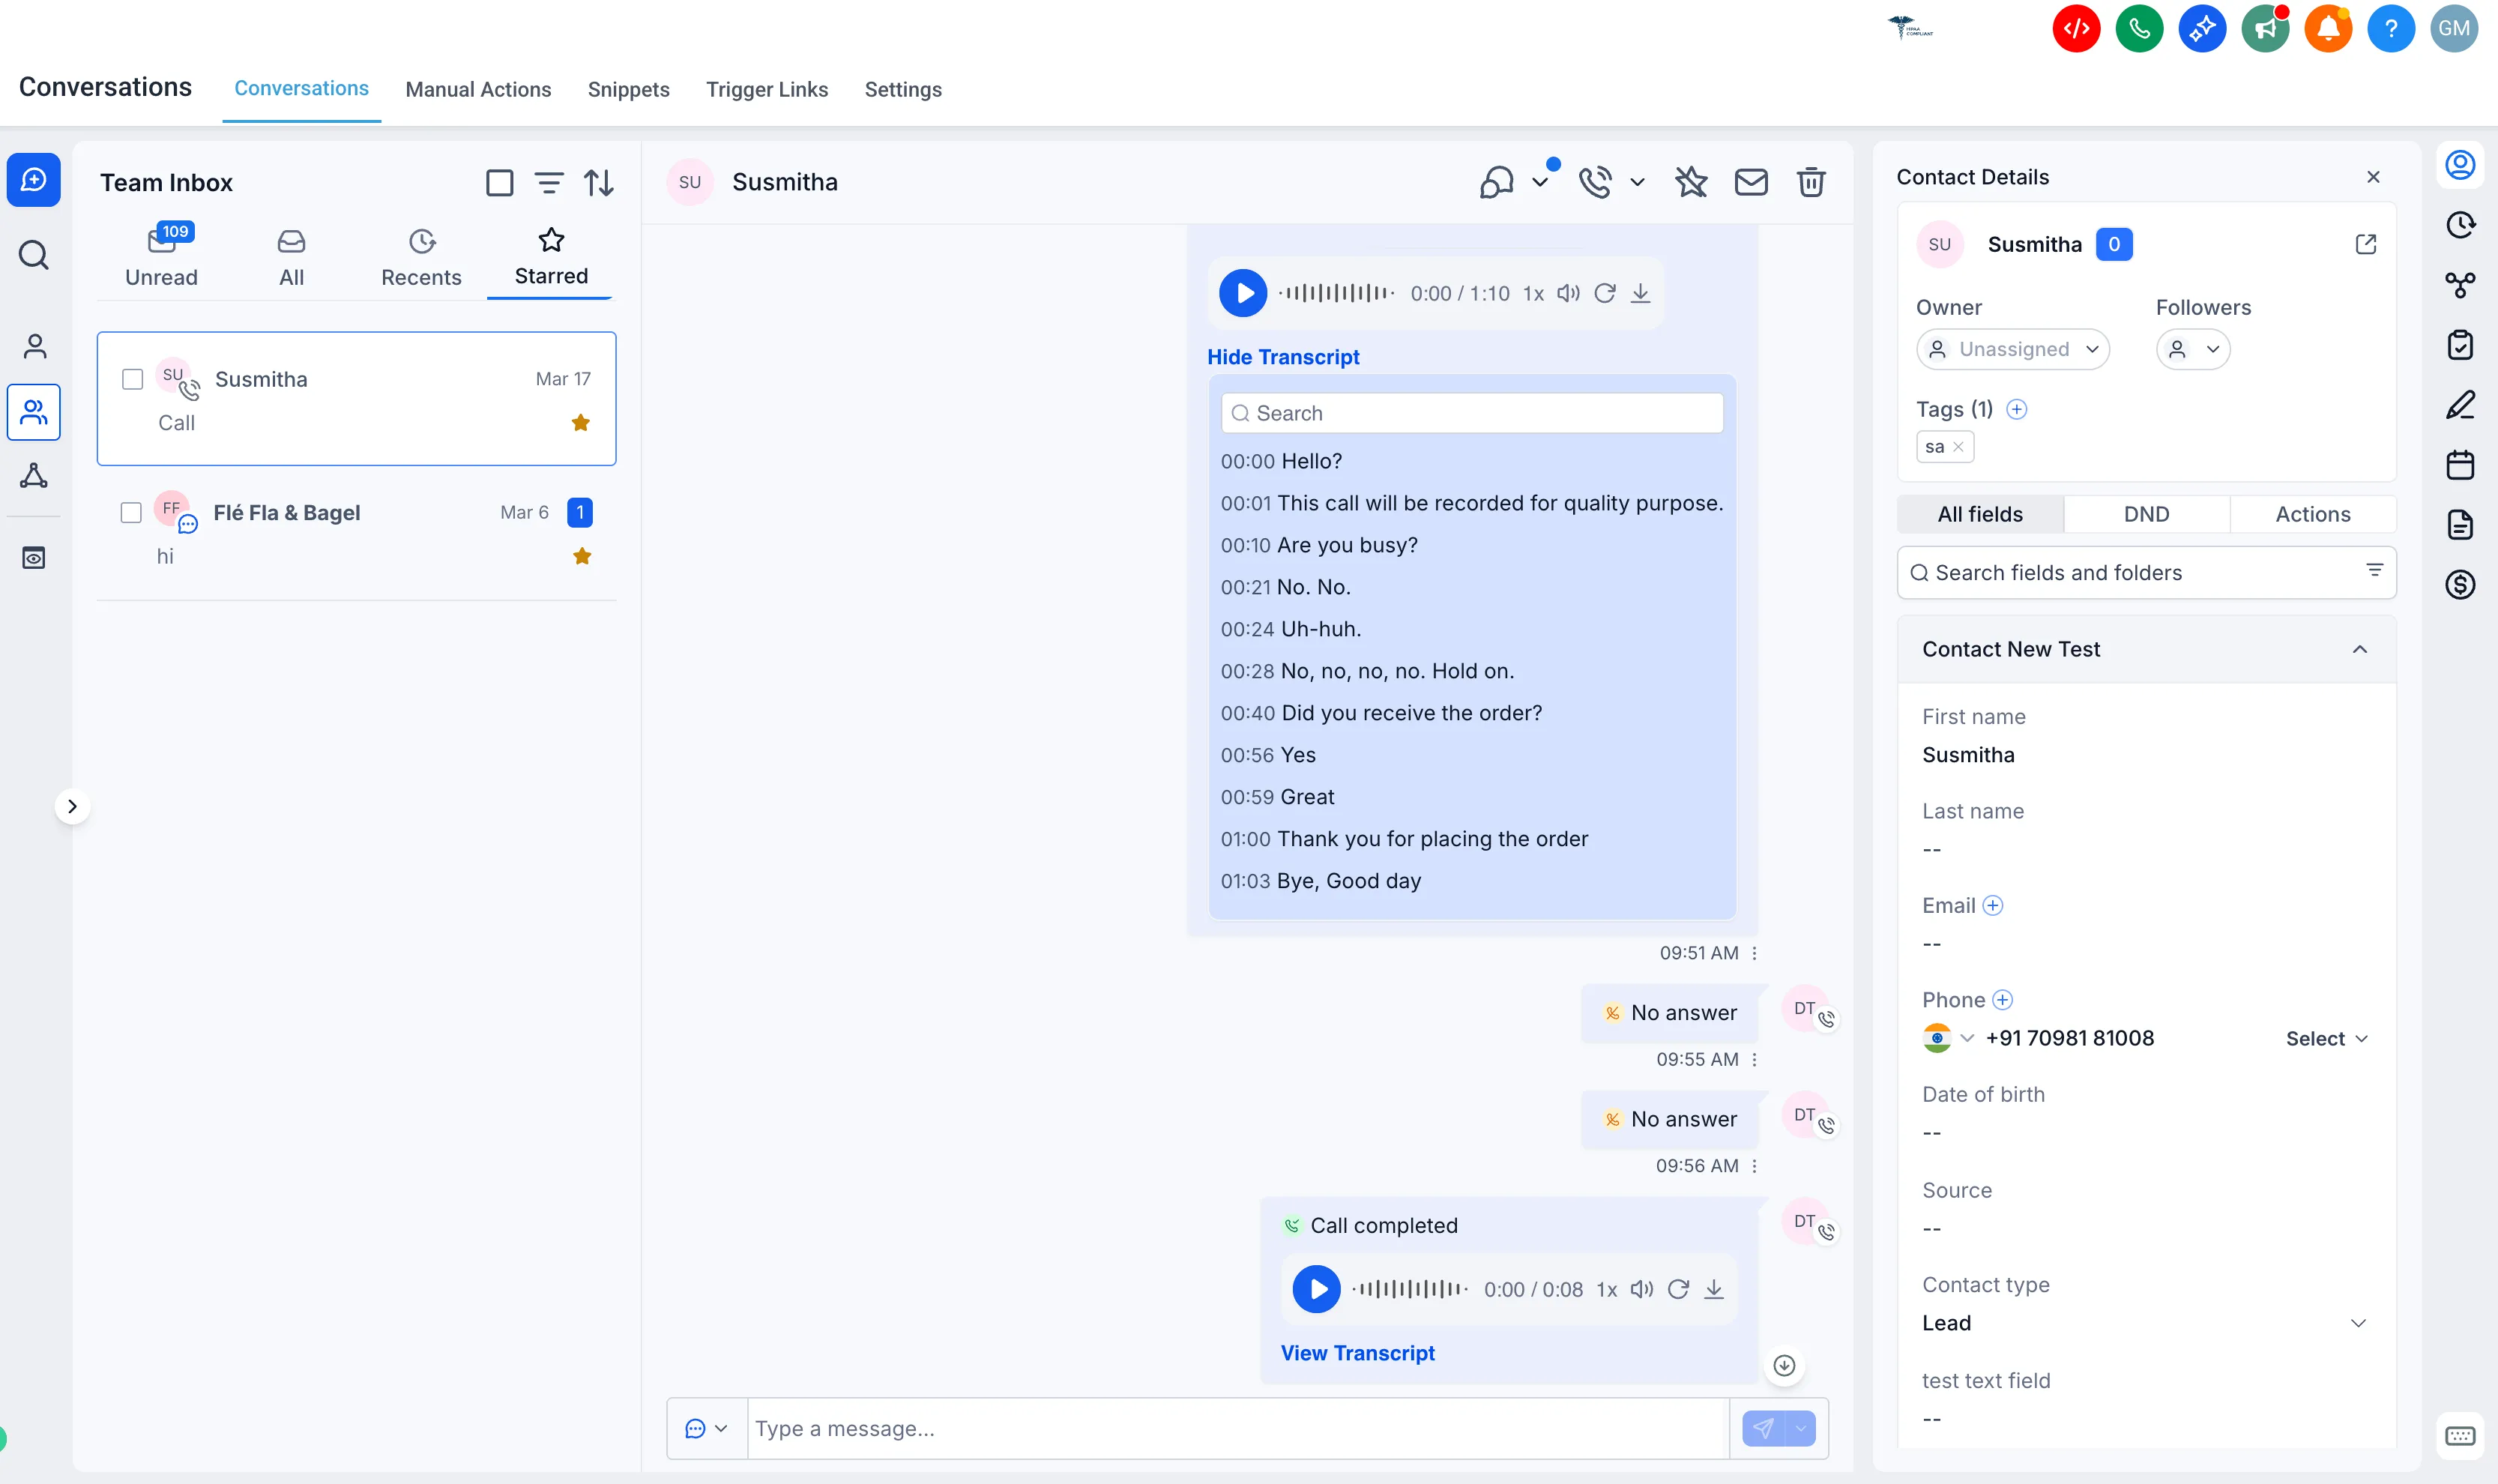Open the Notes panel for Susmitha

coord(2460,404)
